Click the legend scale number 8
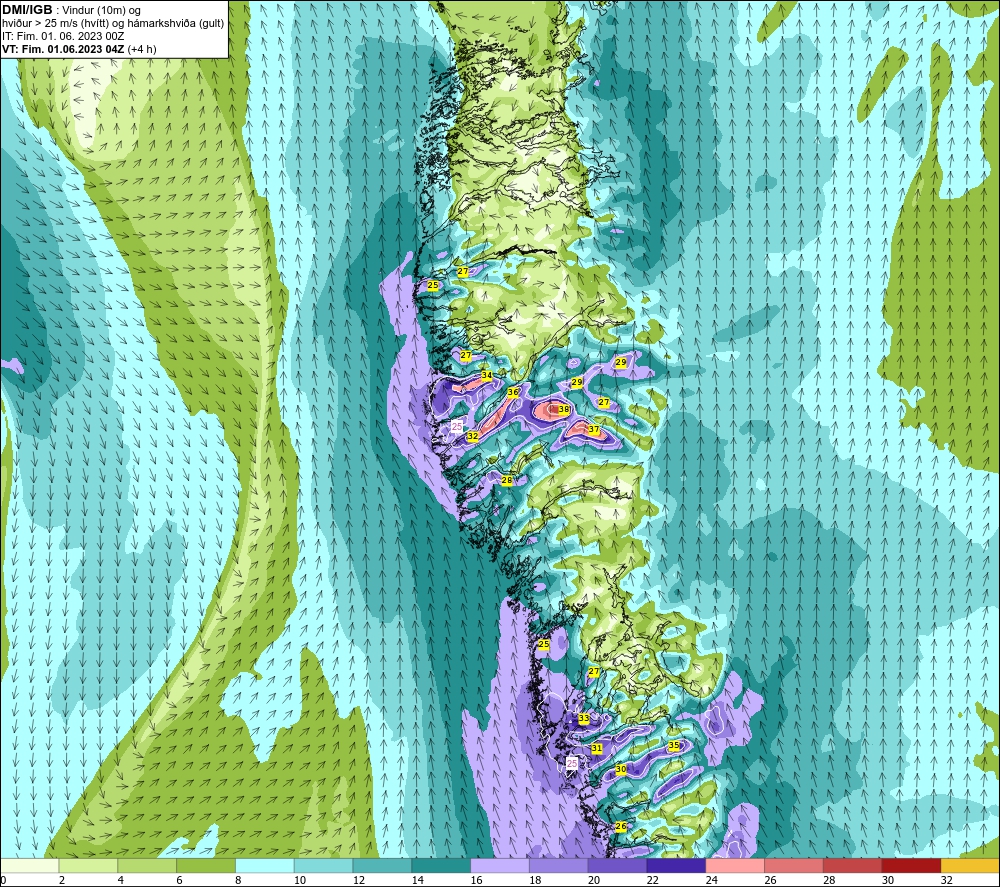The image size is (1000, 887). tap(239, 880)
